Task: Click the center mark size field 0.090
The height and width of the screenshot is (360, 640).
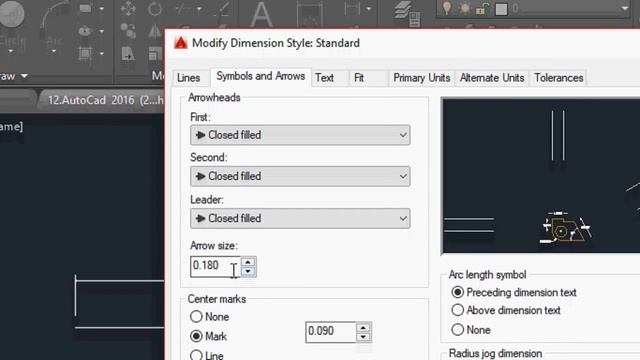Action: [331, 332]
